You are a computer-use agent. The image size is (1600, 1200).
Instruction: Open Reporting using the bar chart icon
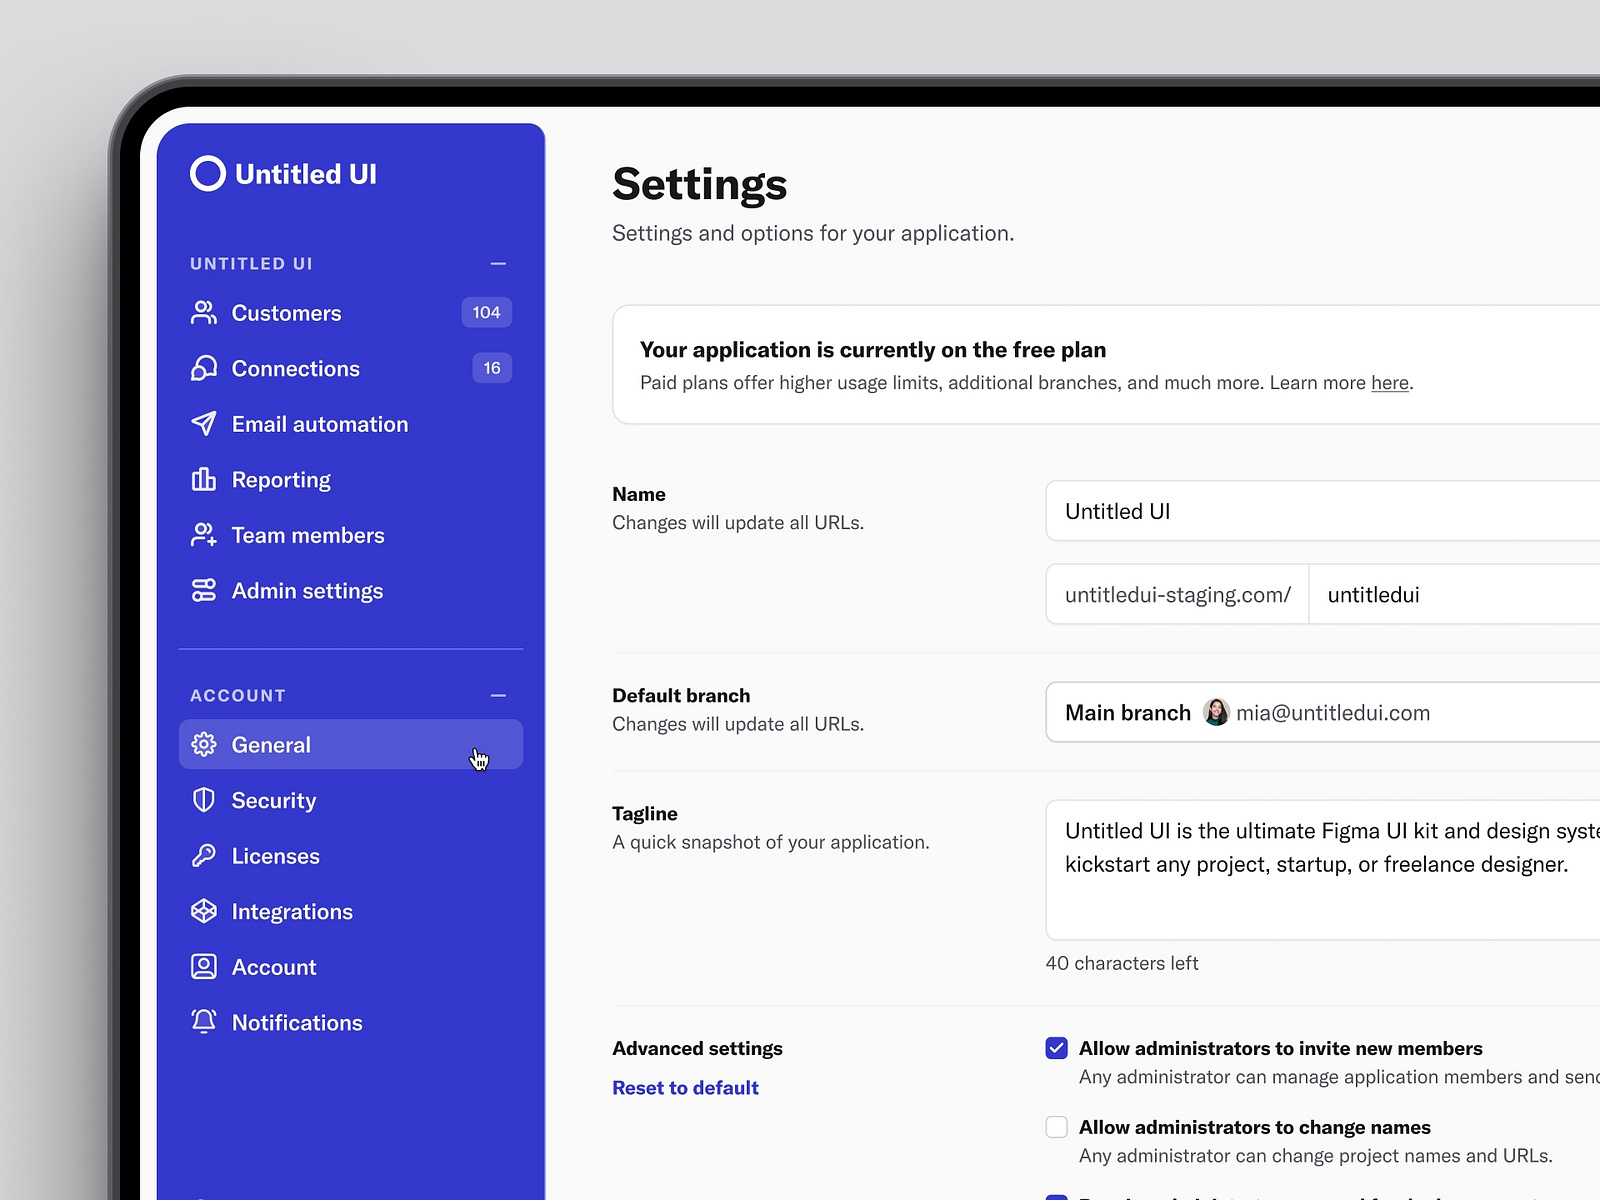point(204,480)
